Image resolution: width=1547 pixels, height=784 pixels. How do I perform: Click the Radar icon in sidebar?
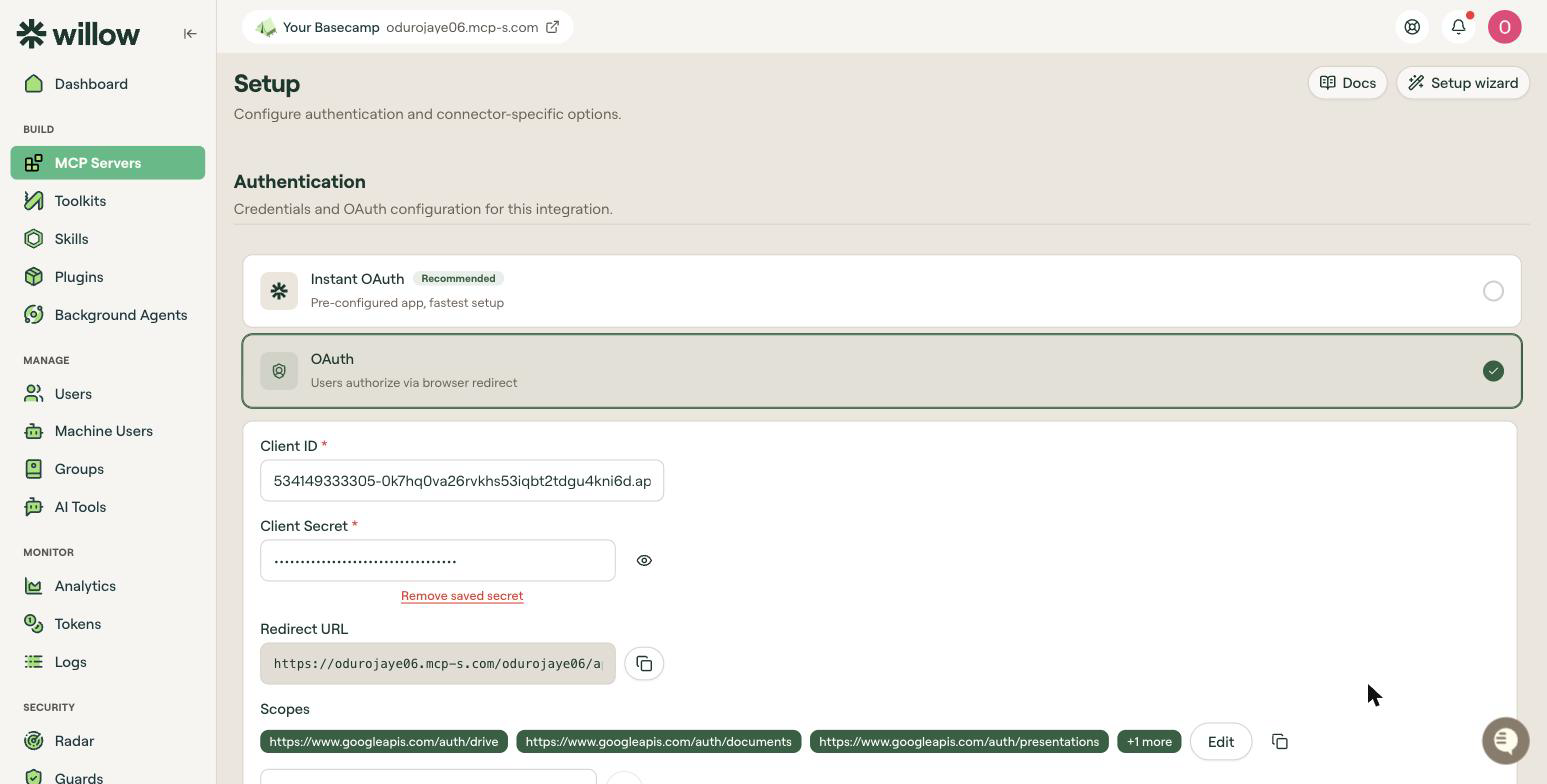(34, 741)
